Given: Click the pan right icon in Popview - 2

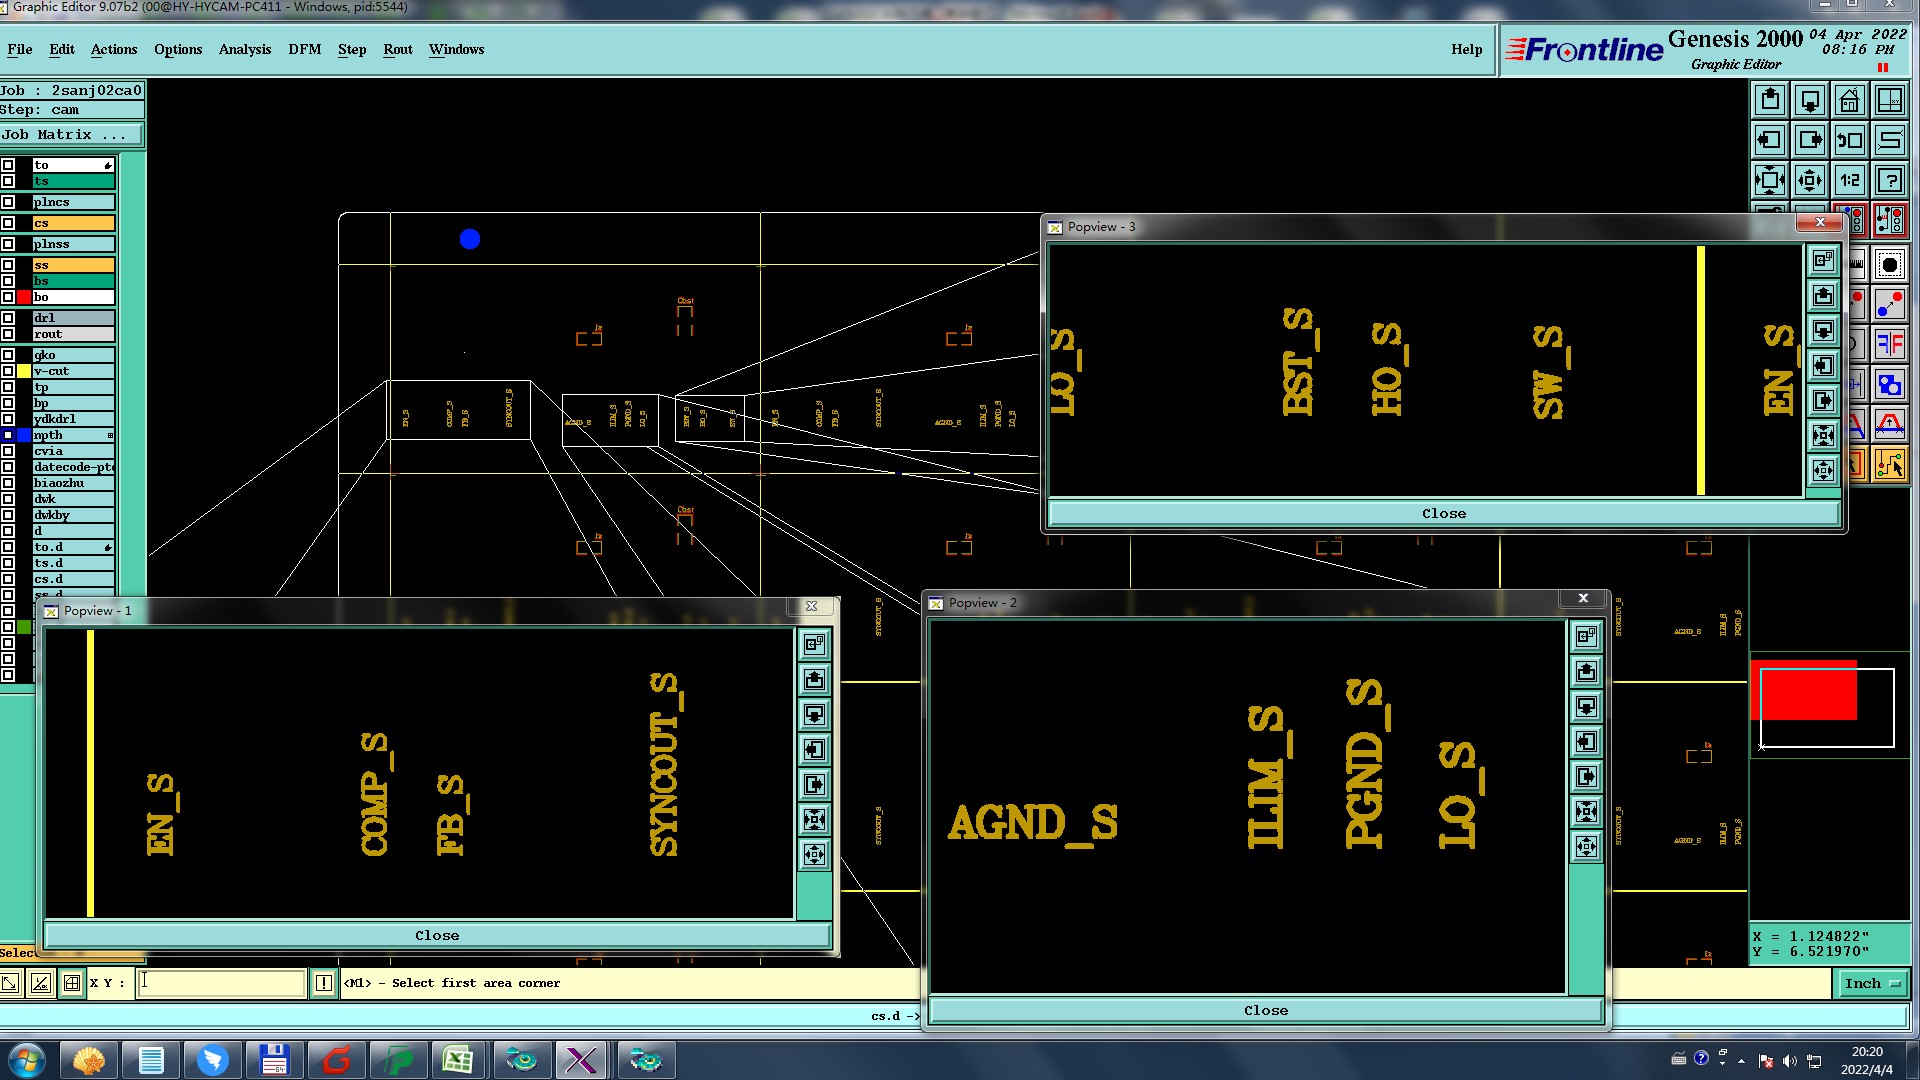Looking at the screenshot, I should coord(1586,777).
